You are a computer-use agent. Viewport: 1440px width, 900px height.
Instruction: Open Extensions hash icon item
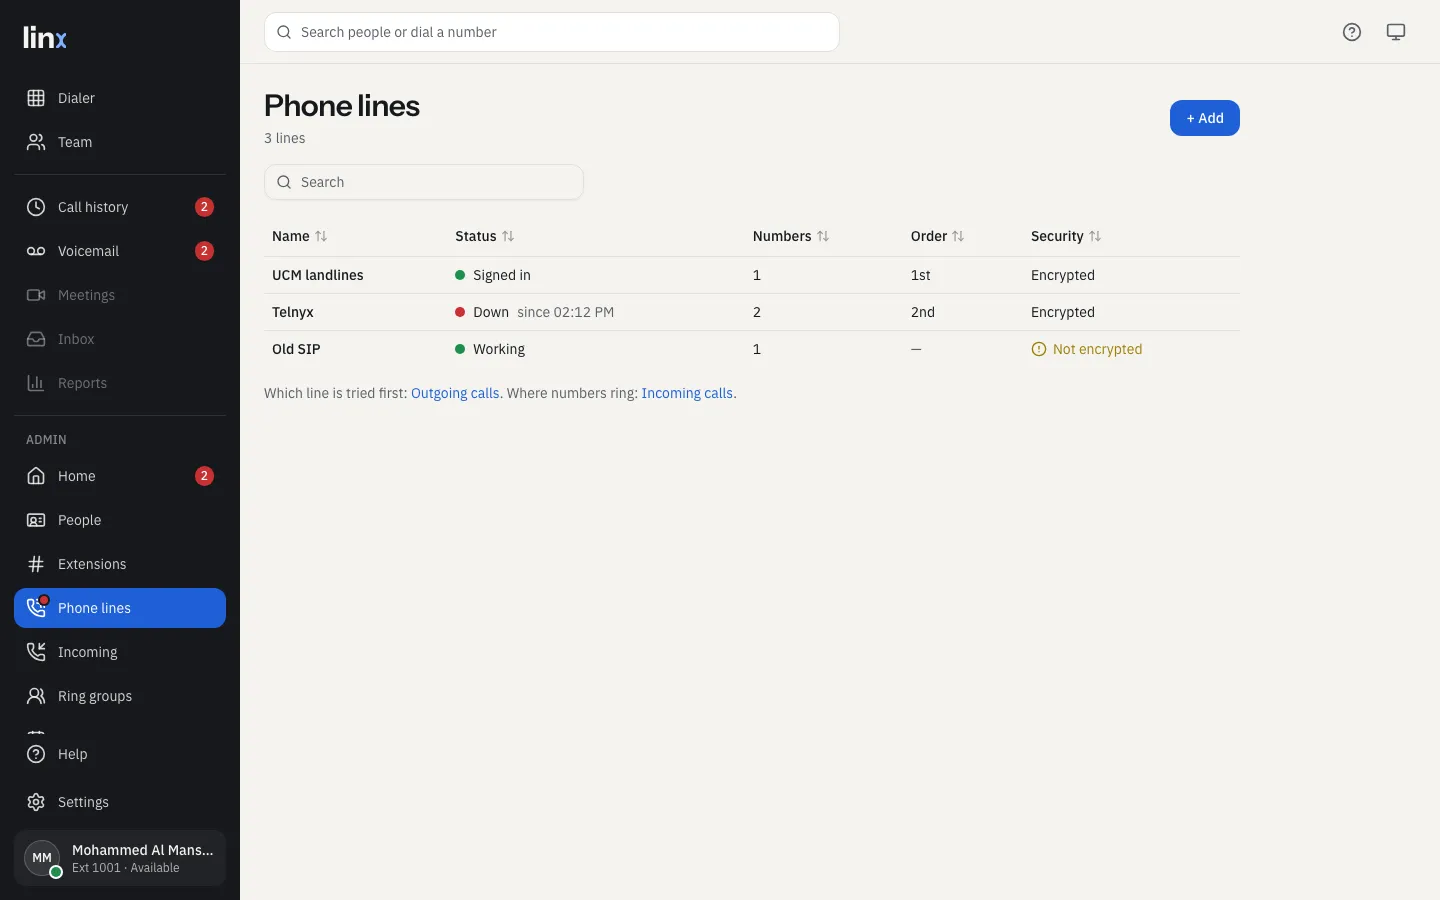coord(120,564)
